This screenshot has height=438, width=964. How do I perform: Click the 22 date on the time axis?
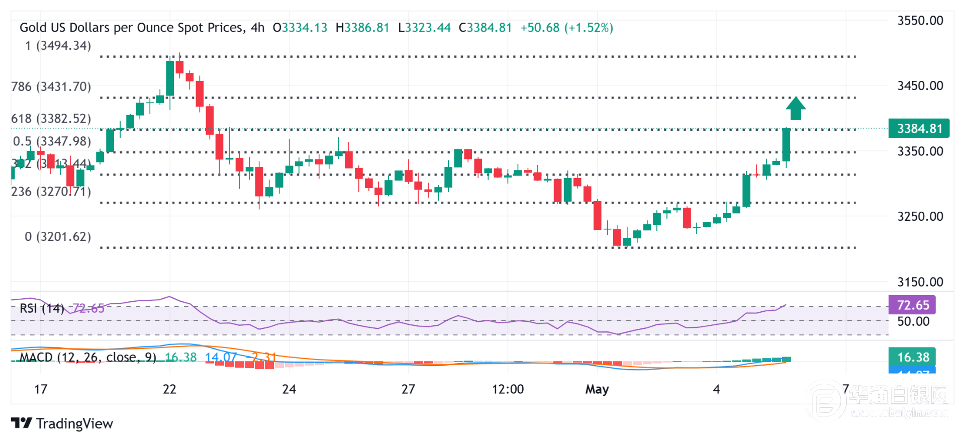pos(170,388)
